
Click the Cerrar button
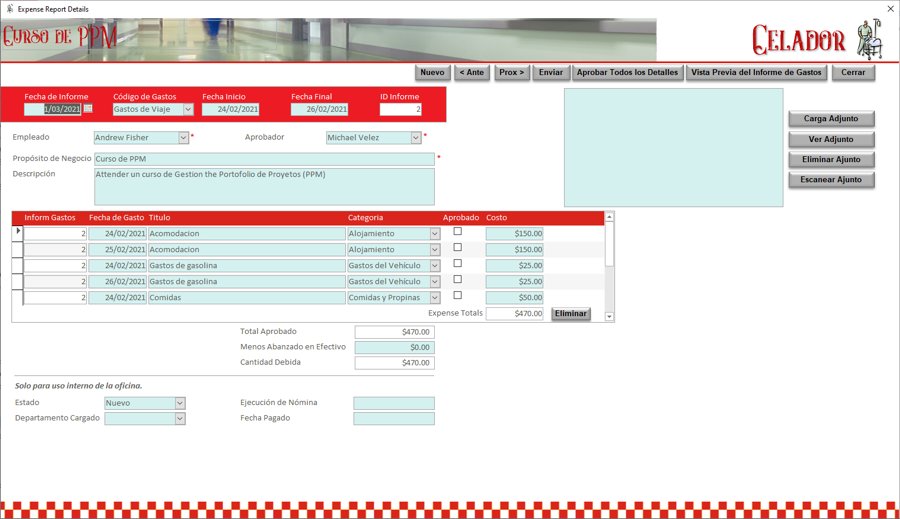[853, 72]
